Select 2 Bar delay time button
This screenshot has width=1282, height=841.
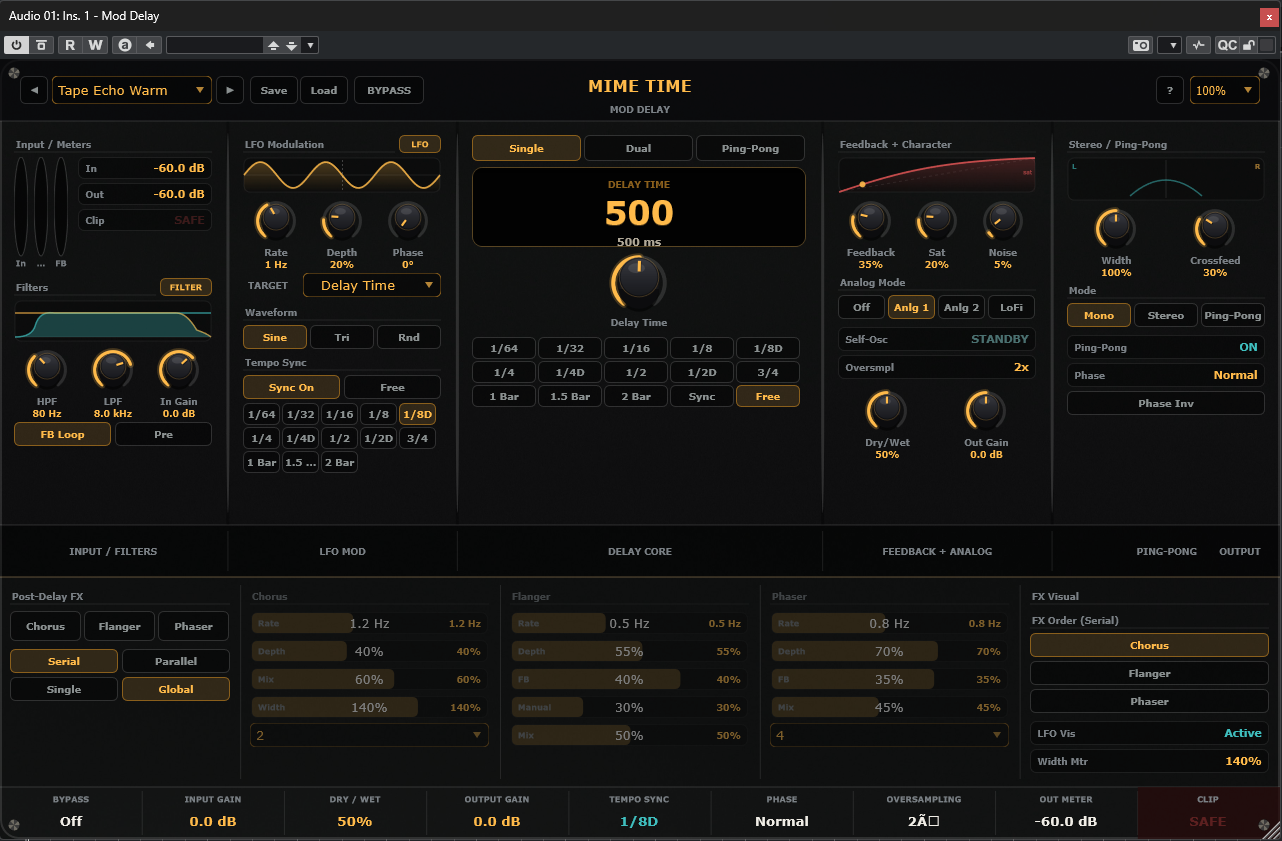point(636,396)
